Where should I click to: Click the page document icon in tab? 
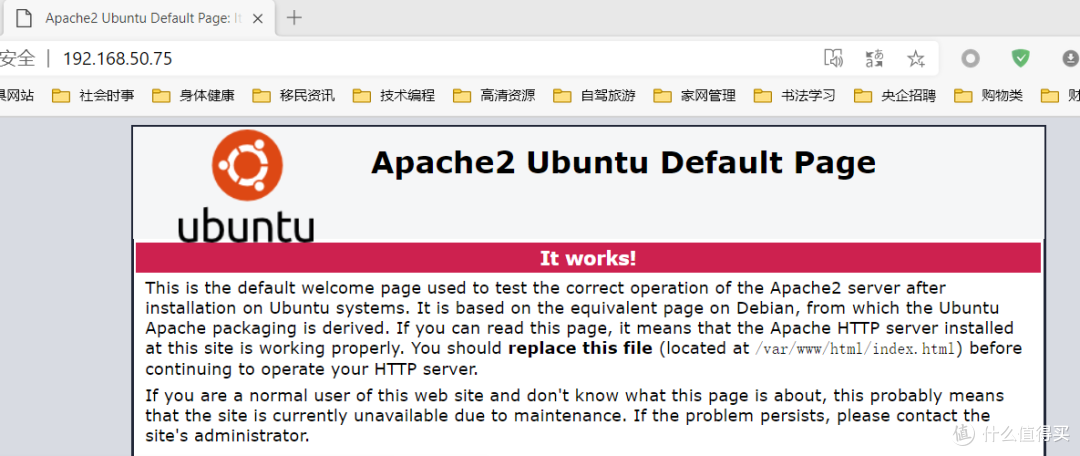click(24, 19)
